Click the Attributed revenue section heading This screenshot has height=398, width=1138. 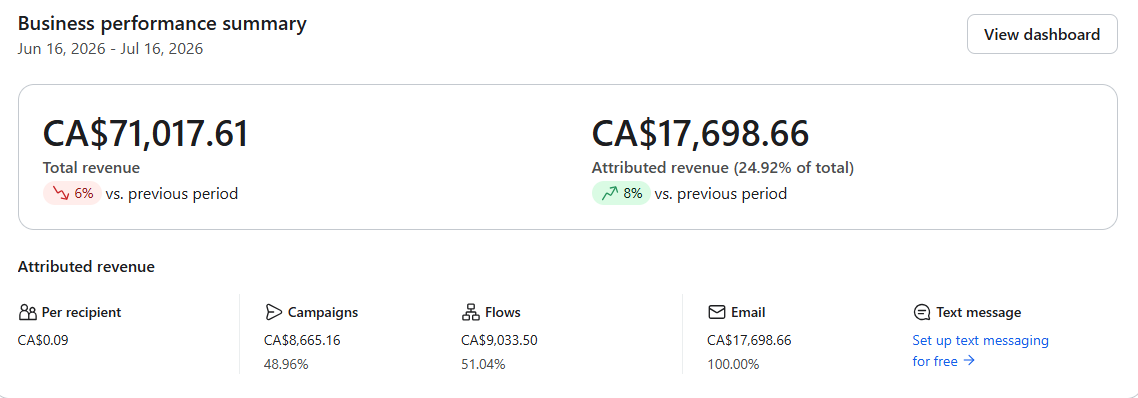click(x=86, y=267)
